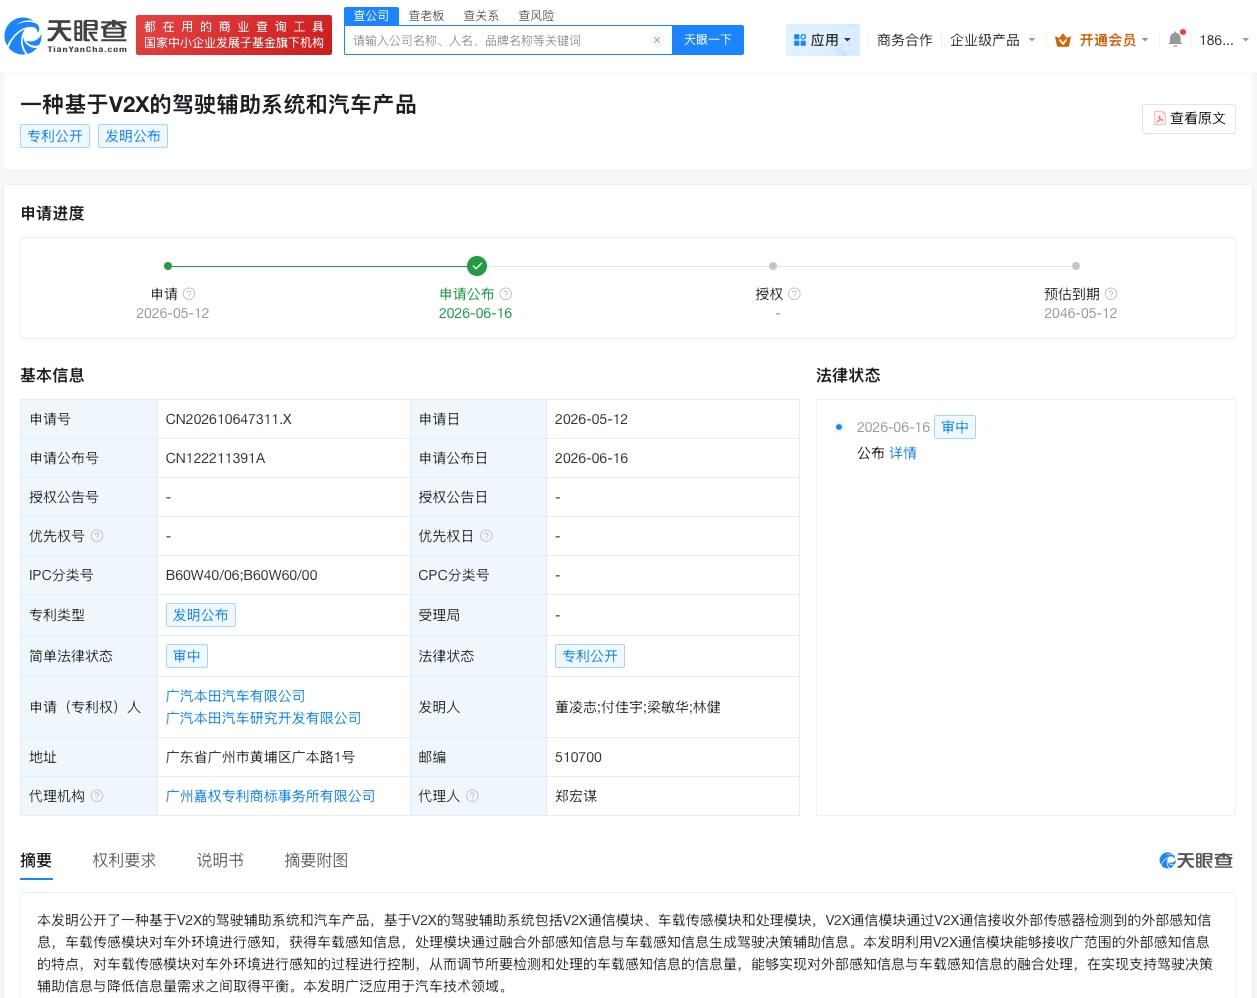
Task: Click the 开通会员 crown icon
Action: point(1062,40)
